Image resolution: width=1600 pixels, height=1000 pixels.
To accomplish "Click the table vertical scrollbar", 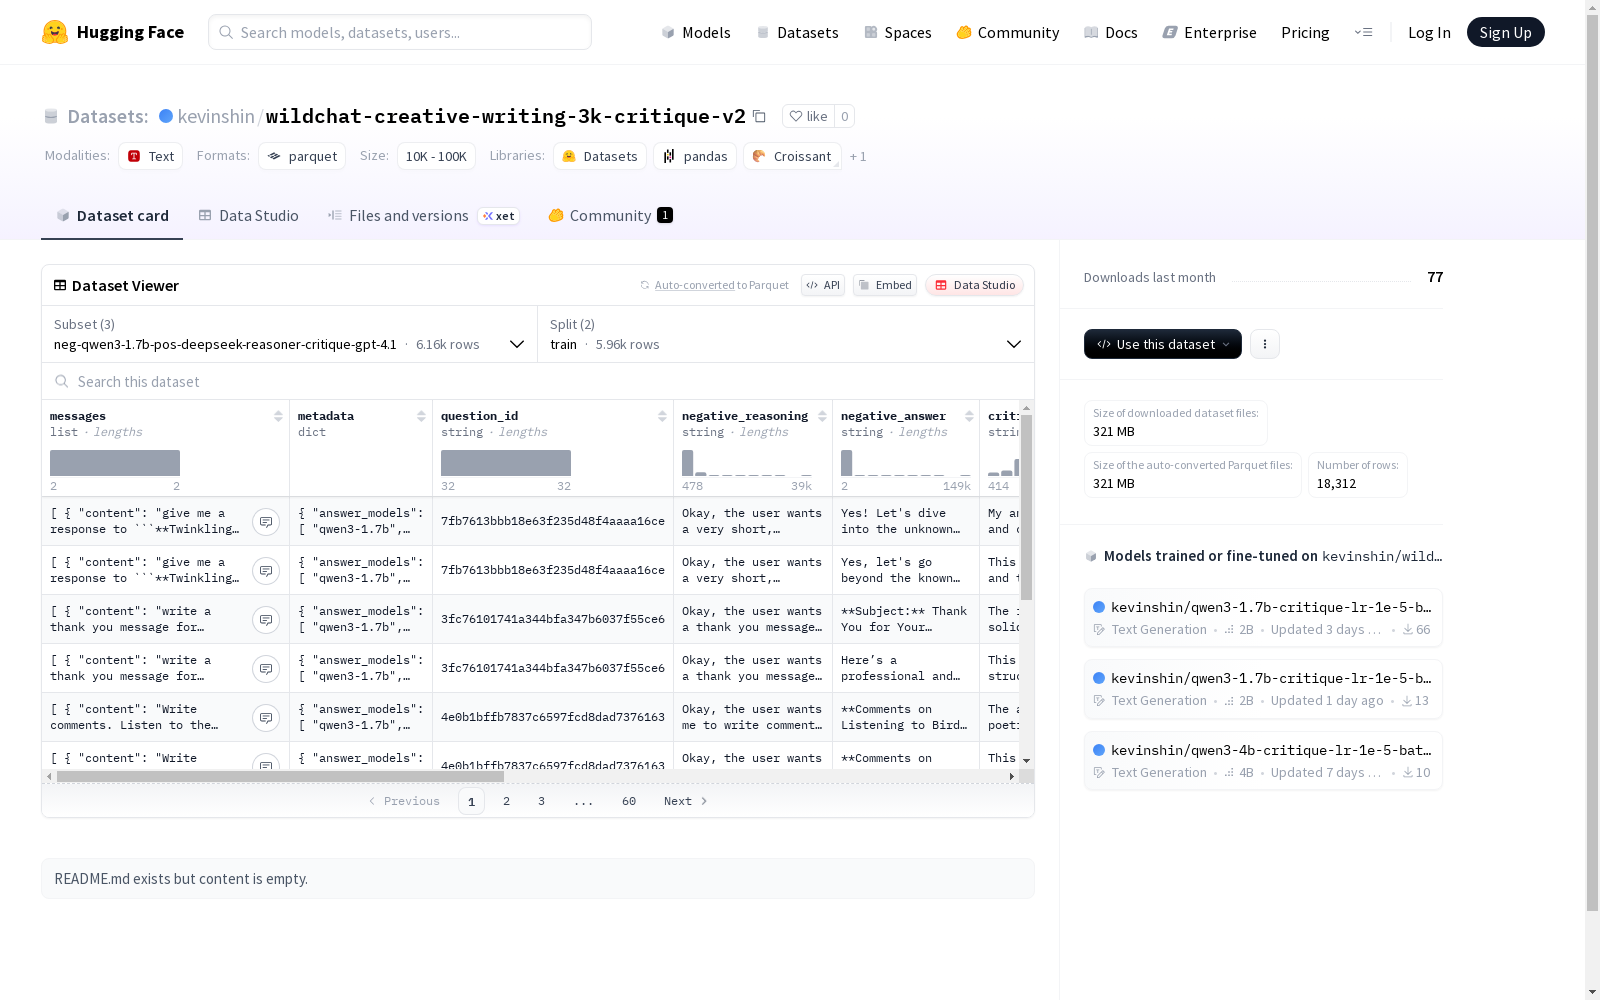I will [1026, 507].
